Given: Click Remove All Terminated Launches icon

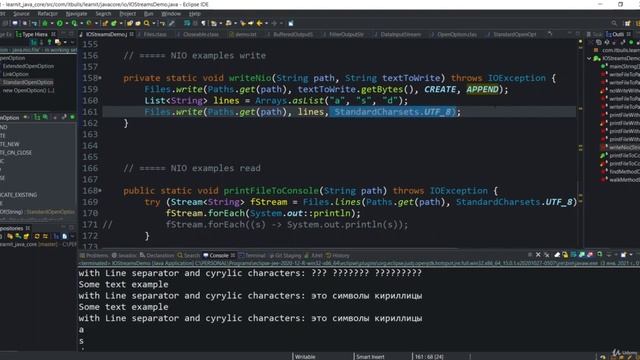Looking at the screenshot, I should pos(547,255).
